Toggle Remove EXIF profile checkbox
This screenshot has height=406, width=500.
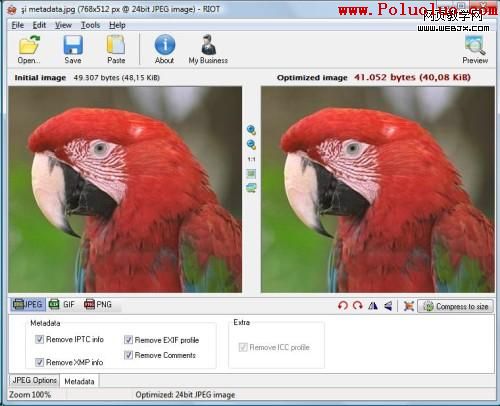coord(128,340)
